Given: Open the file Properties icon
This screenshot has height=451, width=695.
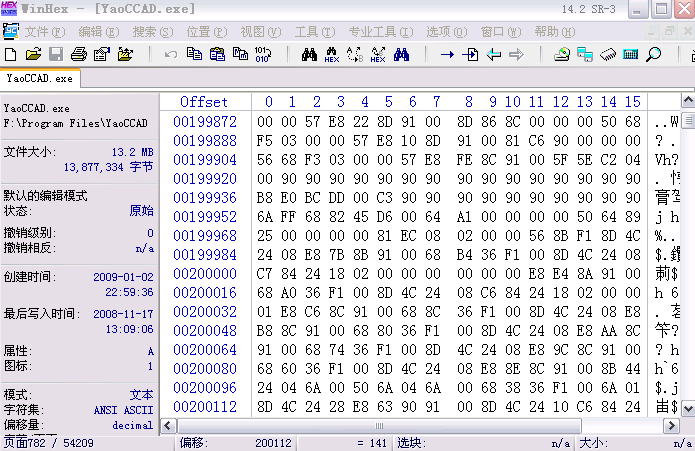Looking at the screenshot, I should click(102, 54).
